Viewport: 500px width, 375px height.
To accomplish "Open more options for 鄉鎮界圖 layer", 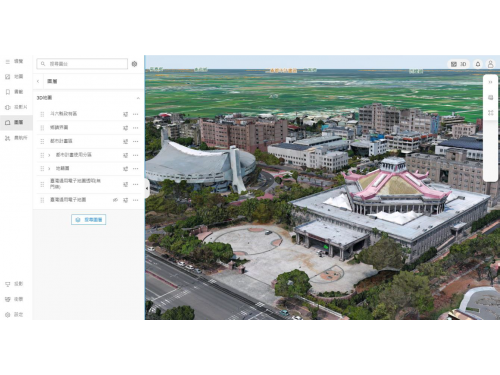I will 135,128.
